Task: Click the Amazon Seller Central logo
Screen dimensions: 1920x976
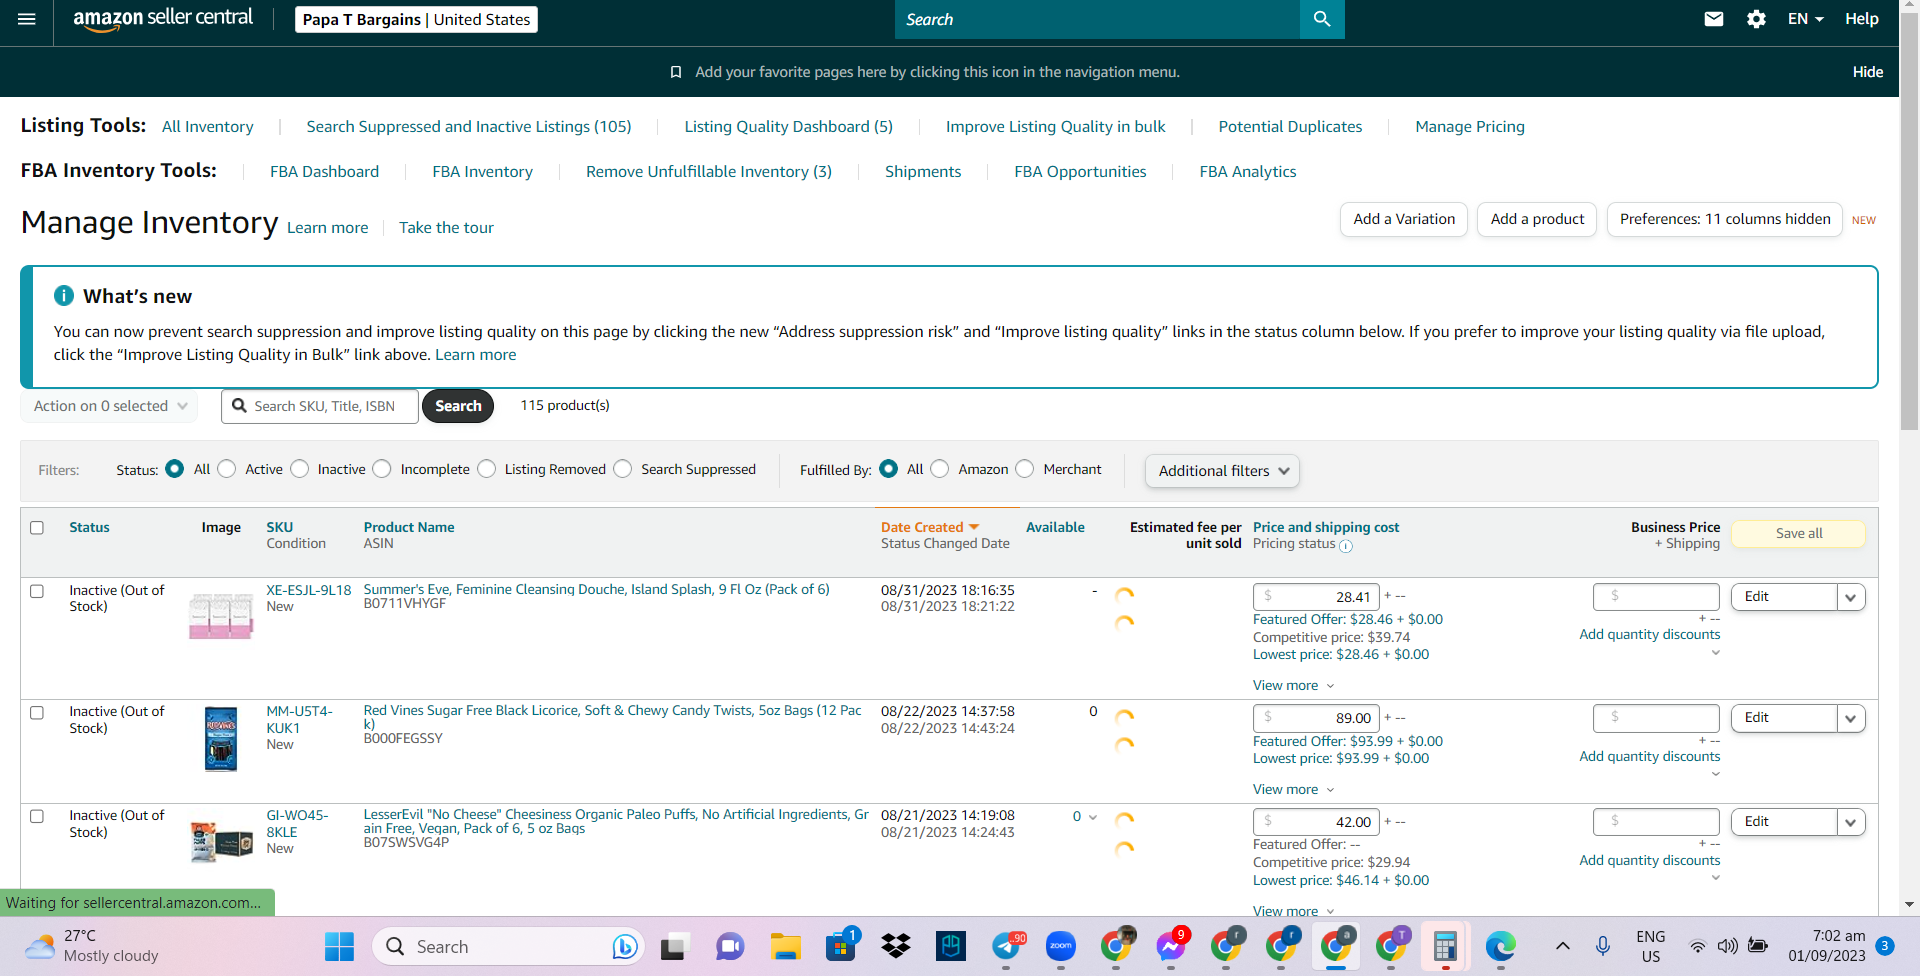Action: coord(163,19)
